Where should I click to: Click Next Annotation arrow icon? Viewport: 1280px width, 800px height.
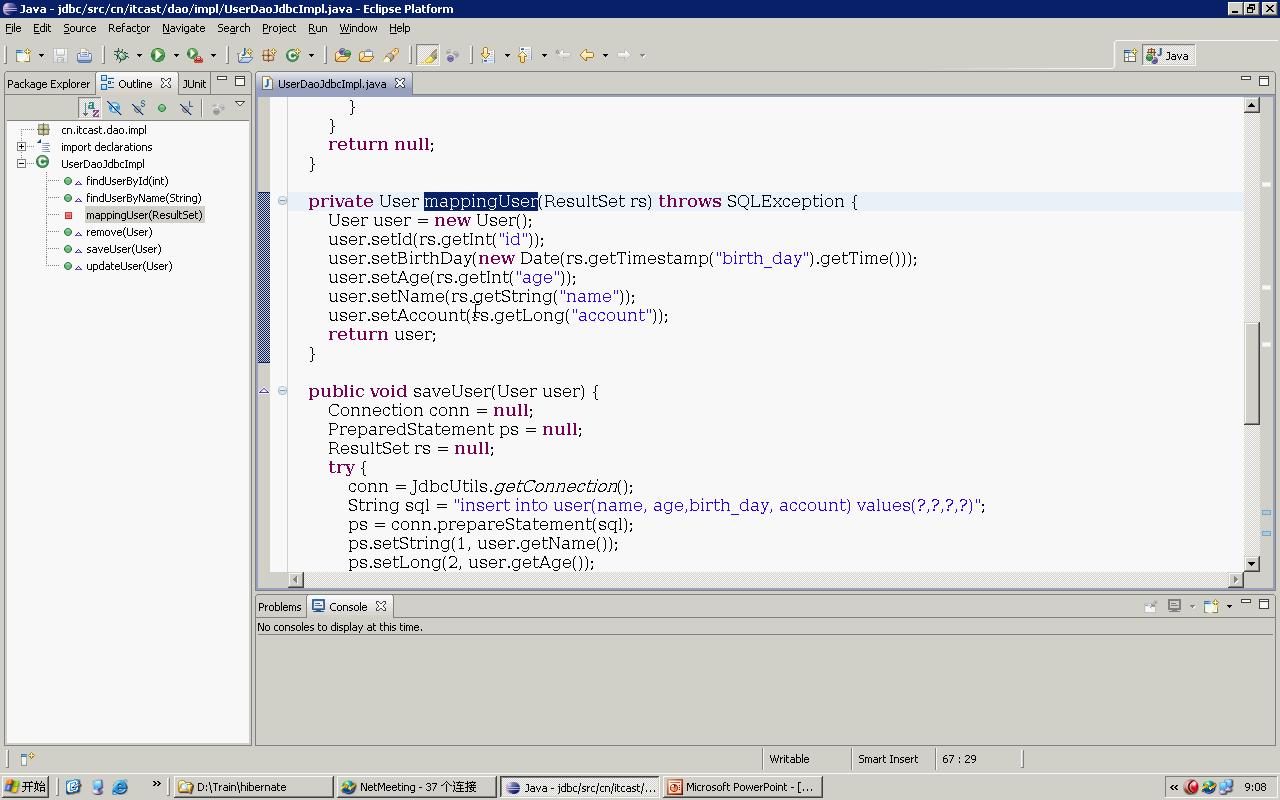487,56
